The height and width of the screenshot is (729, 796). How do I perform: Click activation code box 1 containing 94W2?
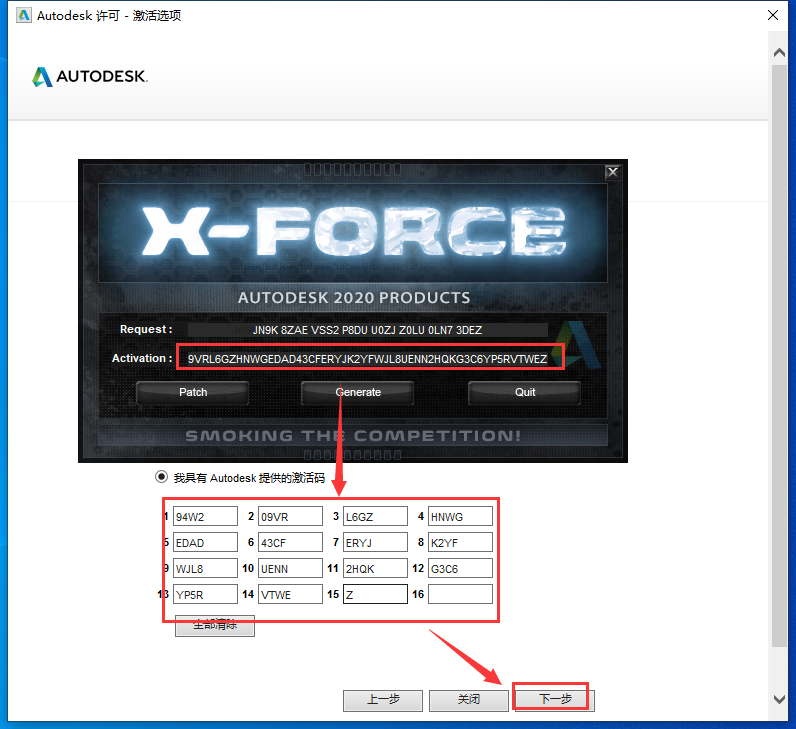204,516
